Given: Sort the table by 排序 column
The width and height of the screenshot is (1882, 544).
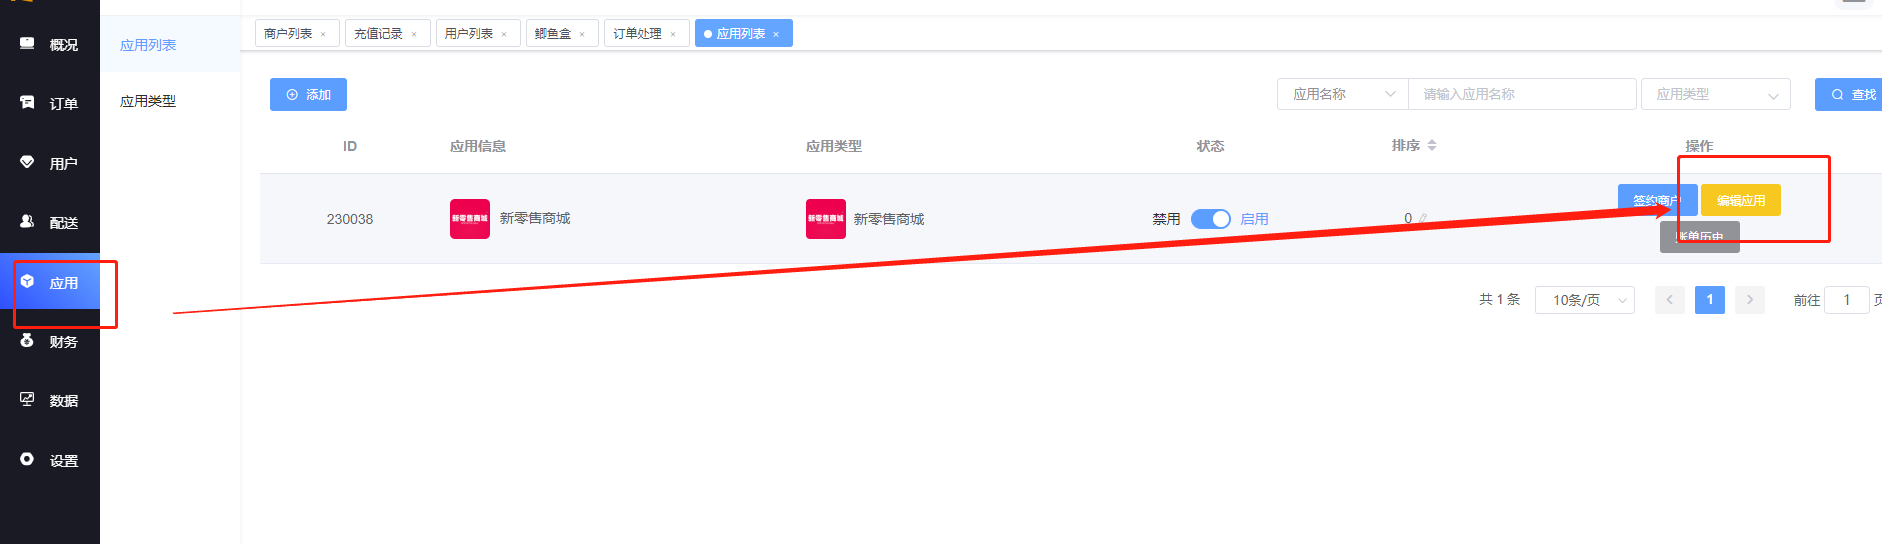Looking at the screenshot, I should point(1431,146).
